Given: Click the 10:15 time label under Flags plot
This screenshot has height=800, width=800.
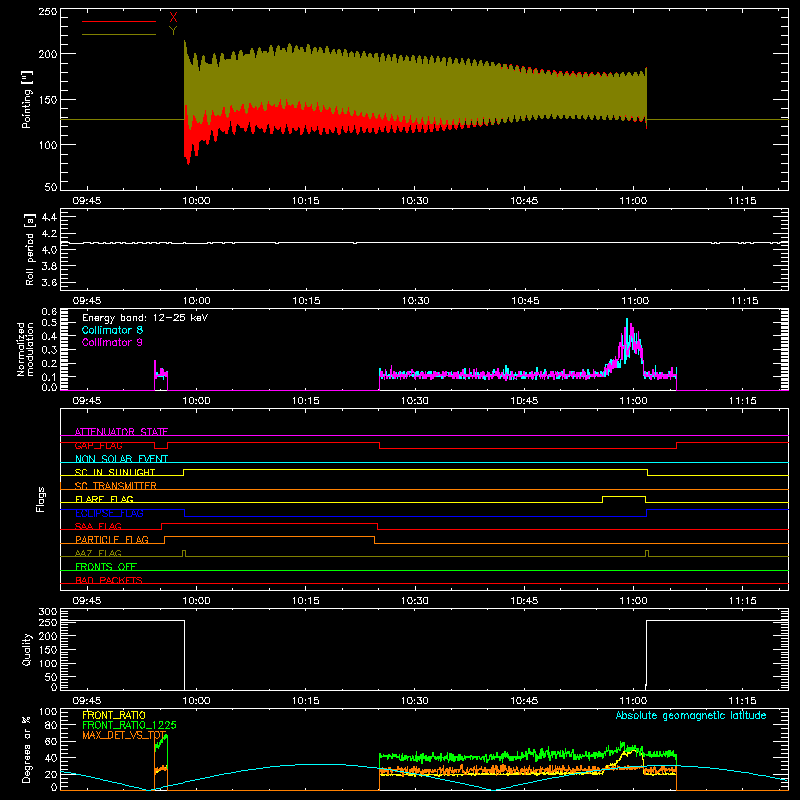Looking at the screenshot, I should point(305,601).
